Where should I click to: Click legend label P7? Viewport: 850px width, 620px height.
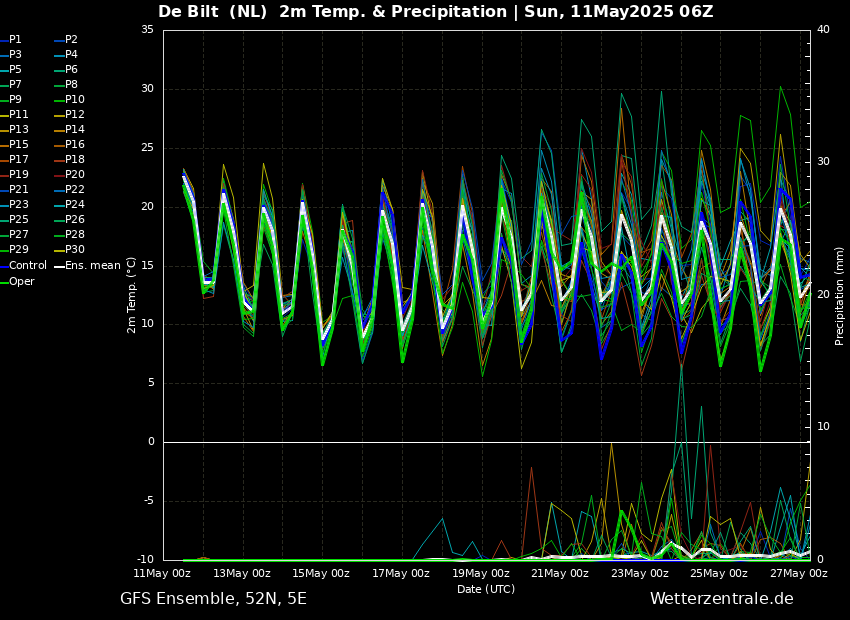pos(15,85)
